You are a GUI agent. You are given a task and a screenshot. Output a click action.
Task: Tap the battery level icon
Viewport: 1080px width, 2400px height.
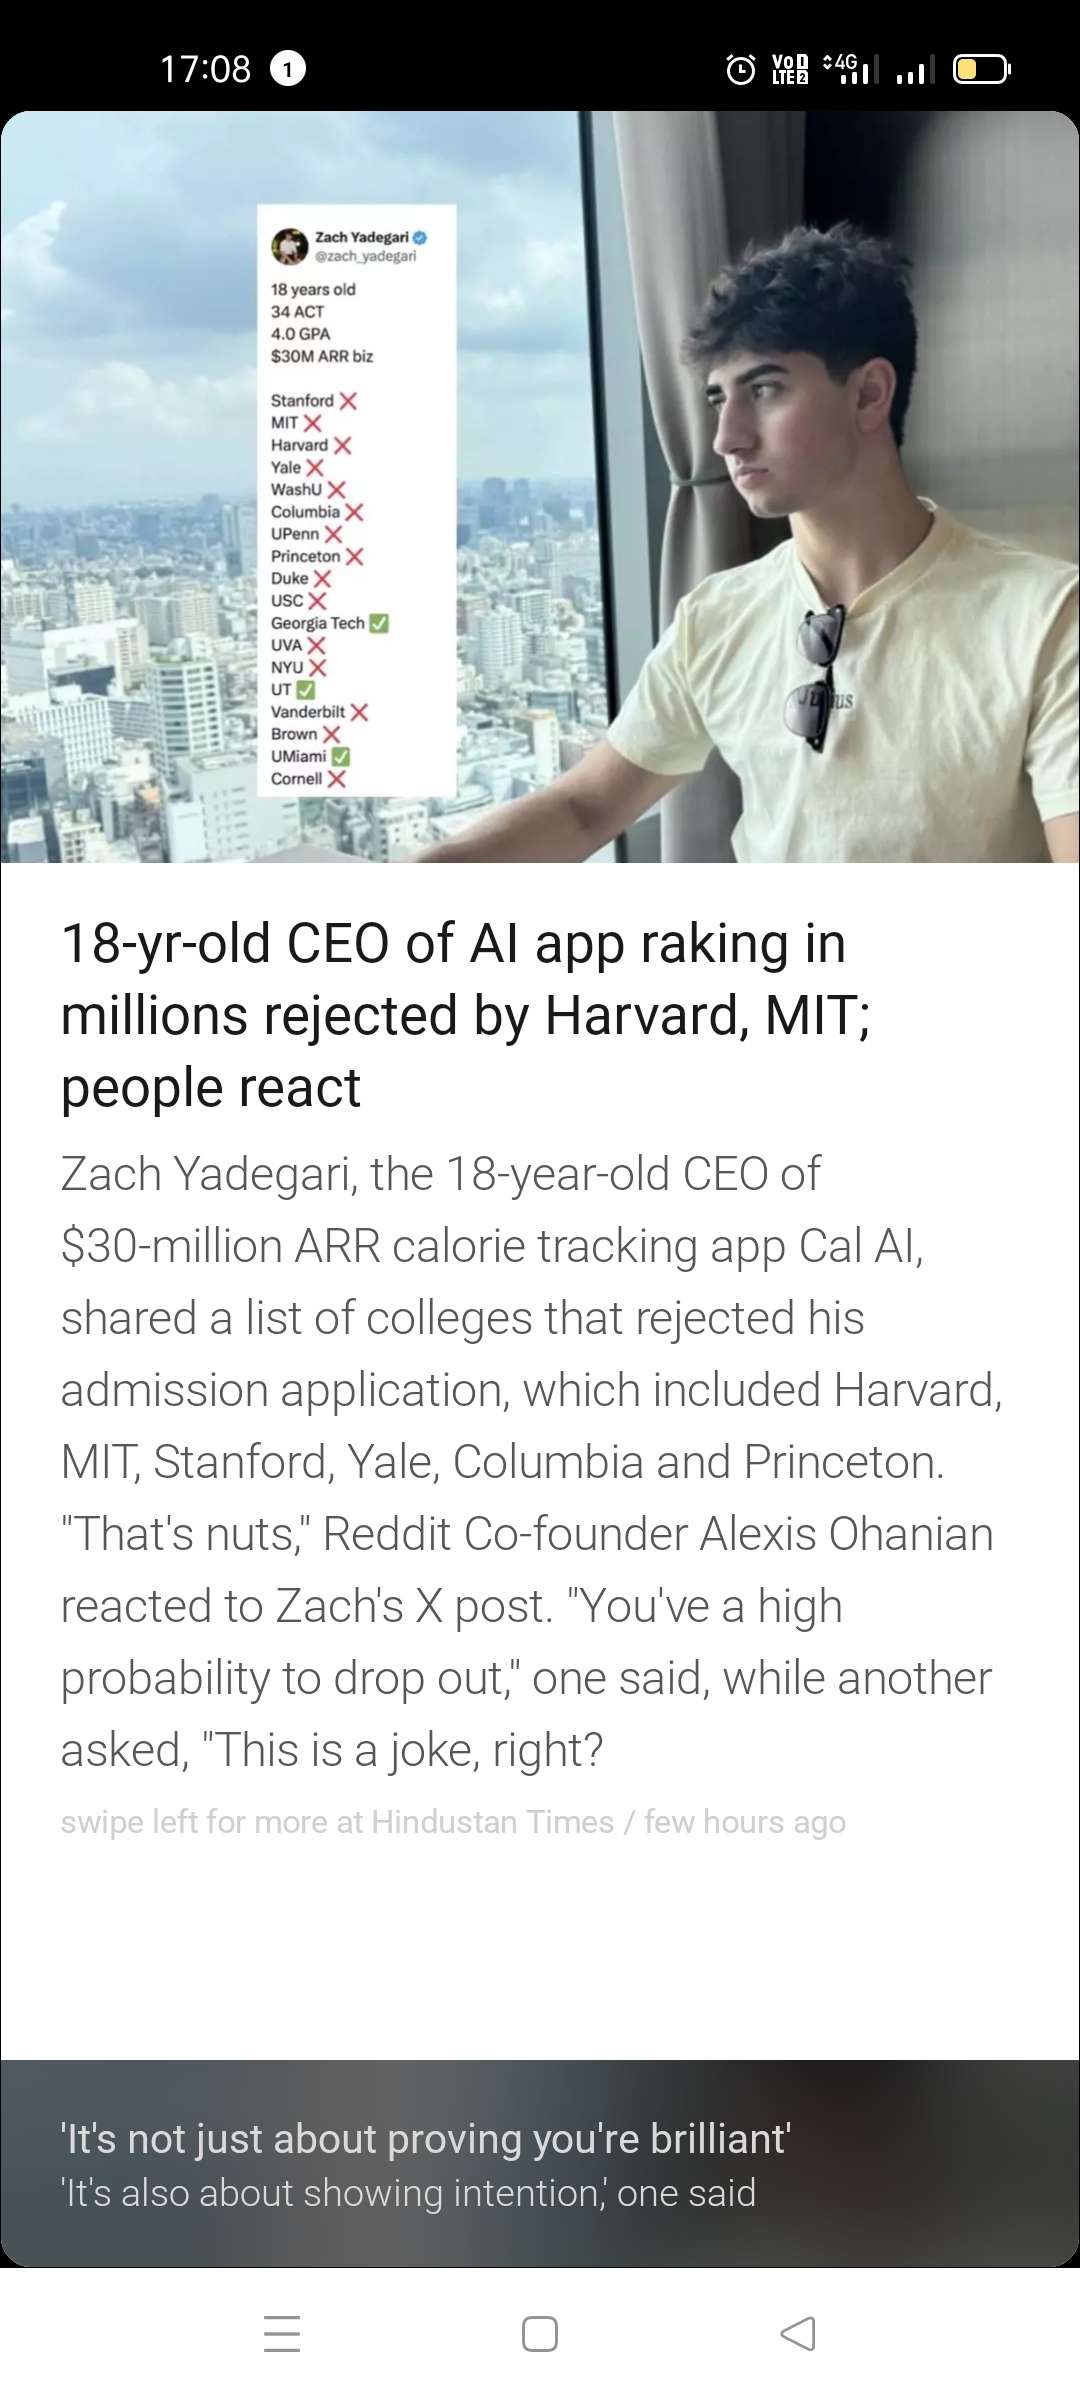[981, 69]
